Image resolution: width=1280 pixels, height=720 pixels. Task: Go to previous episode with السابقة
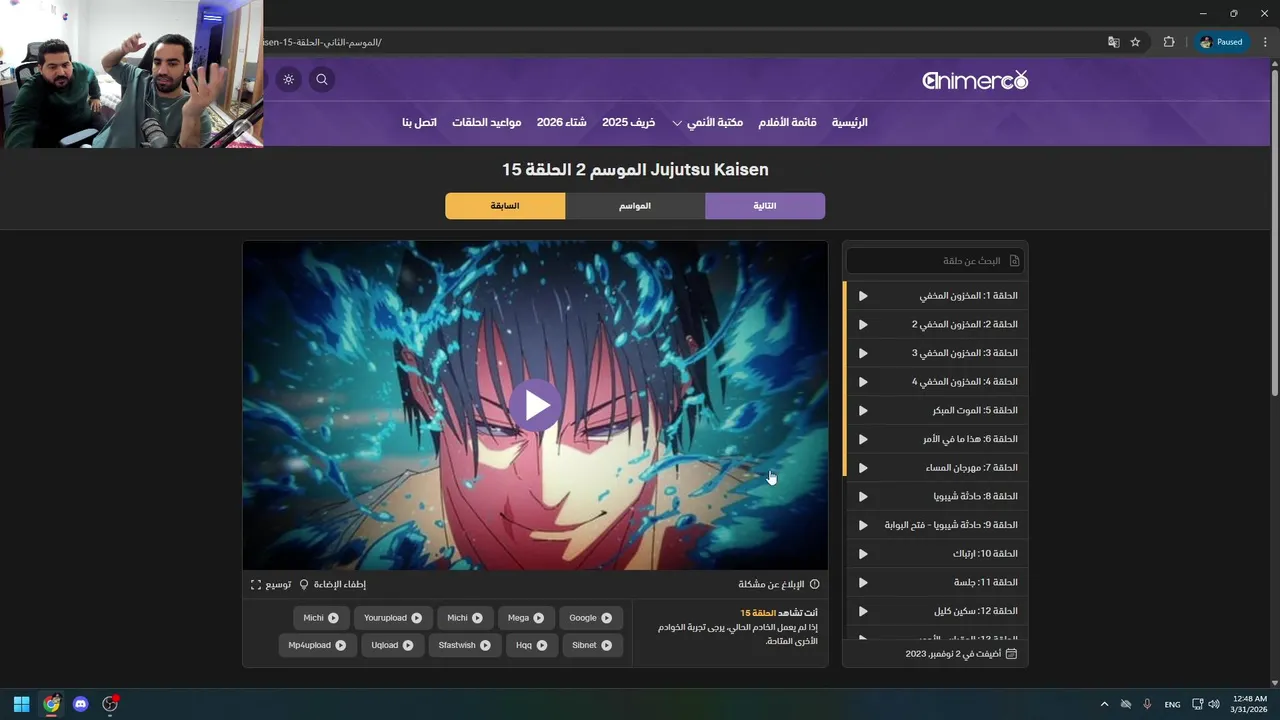click(x=505, y=206)
